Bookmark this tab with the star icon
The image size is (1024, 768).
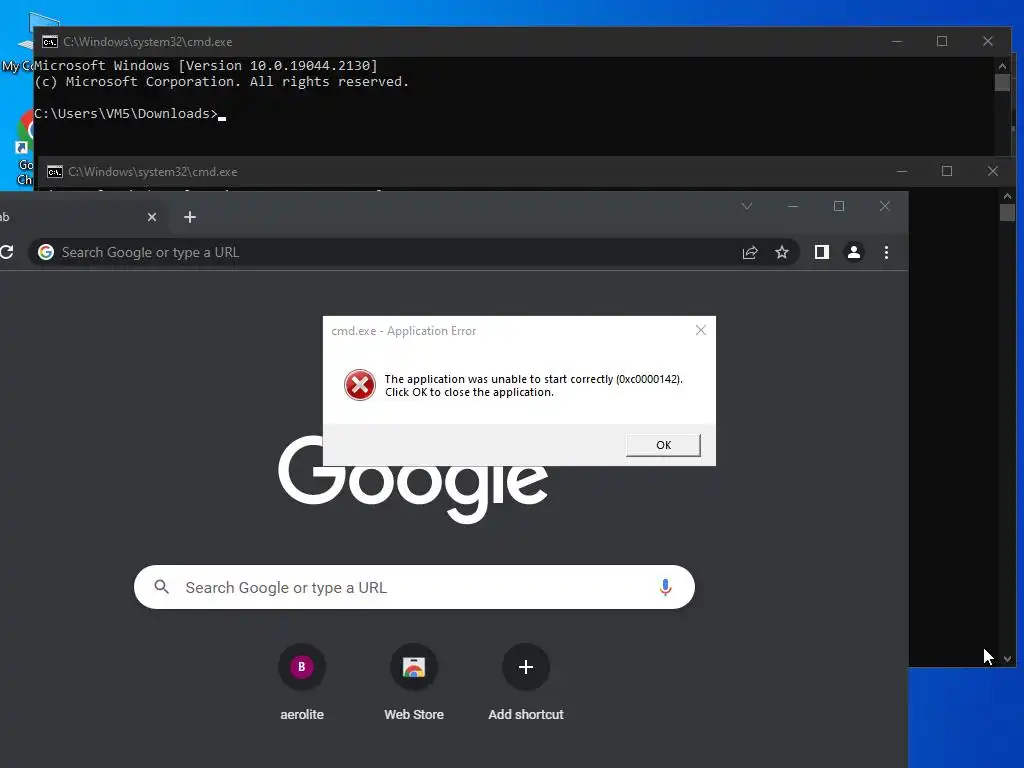tap(782, 252)
